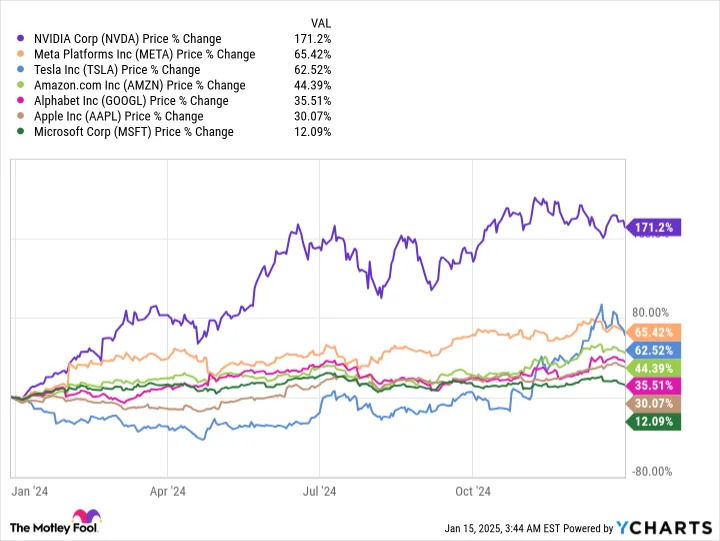This screenshot has height=541, width=720.
Task: Click the Jul '24 axis marker
Action: pos(320,491)
